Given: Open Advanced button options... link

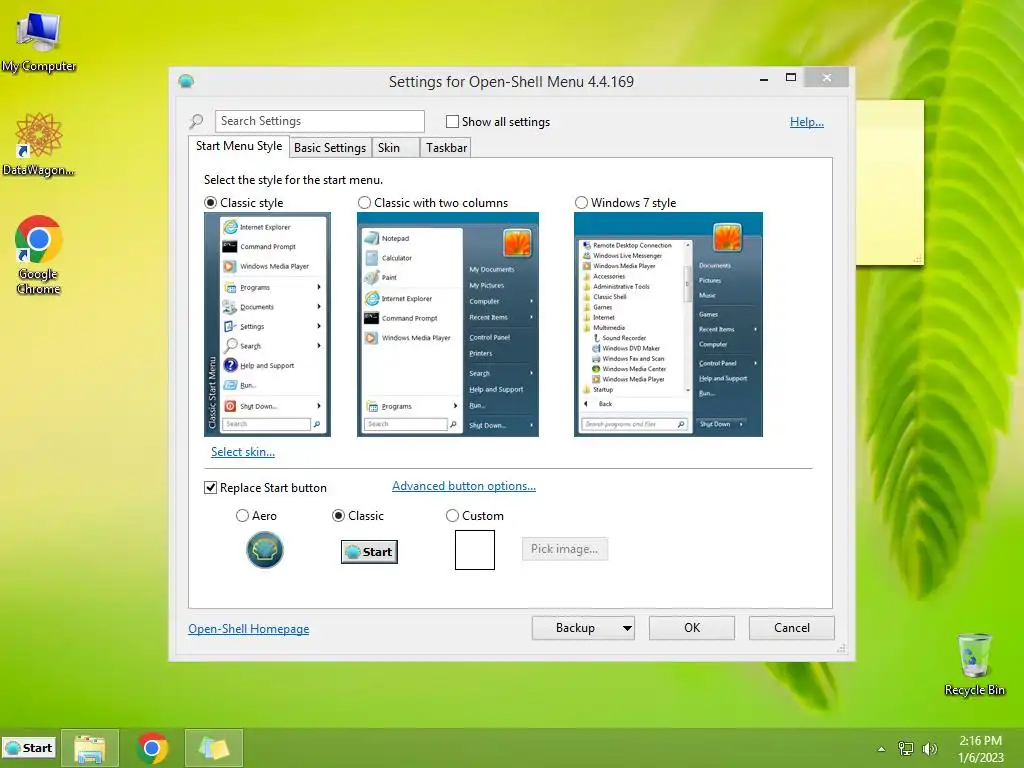Looking at the screenshot, I should pyautogui.click(x=464, y=486).
